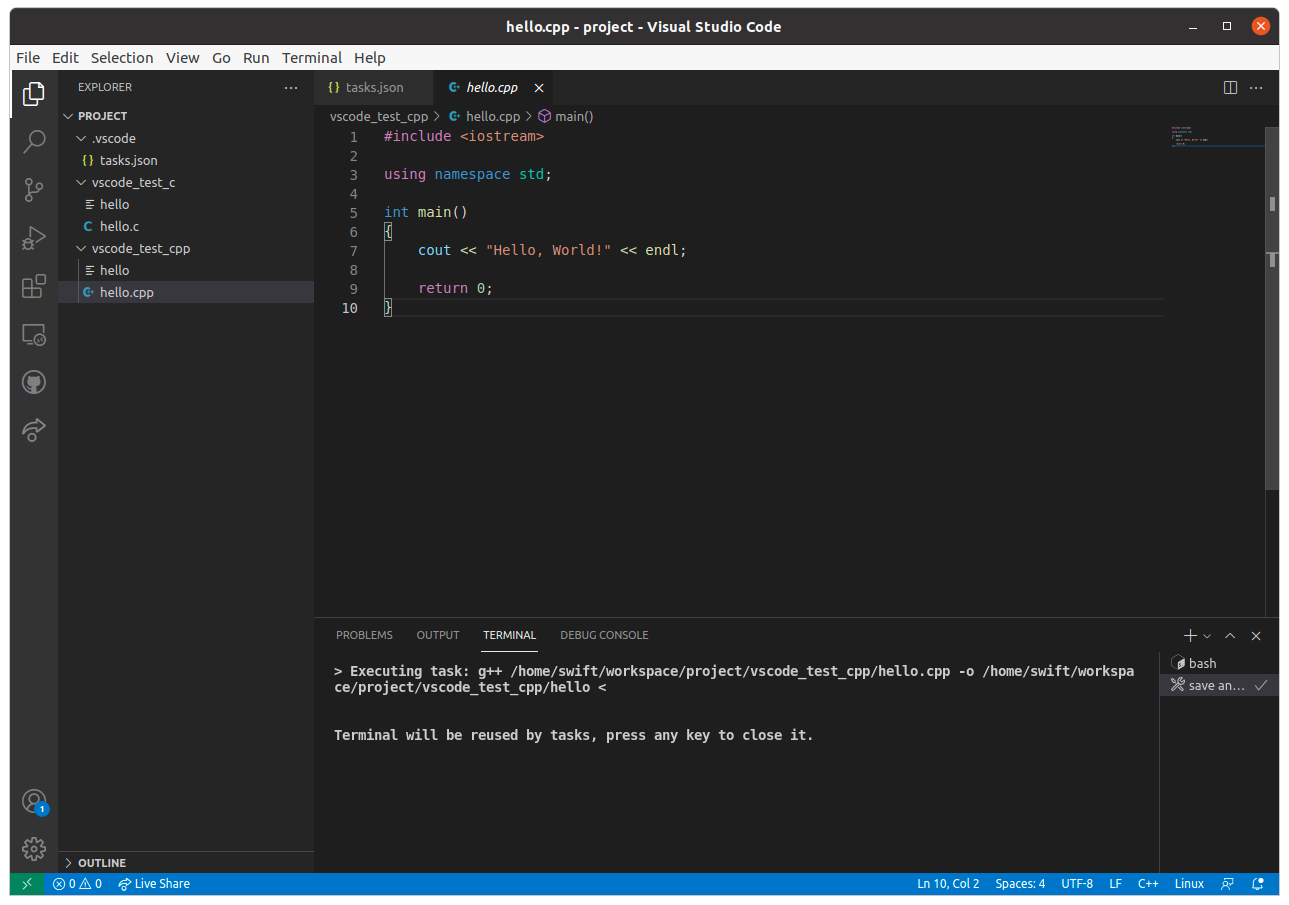Open hello.cpp in the explorer tree
This screenshot has width=1289, height=905.
[186, 292]
